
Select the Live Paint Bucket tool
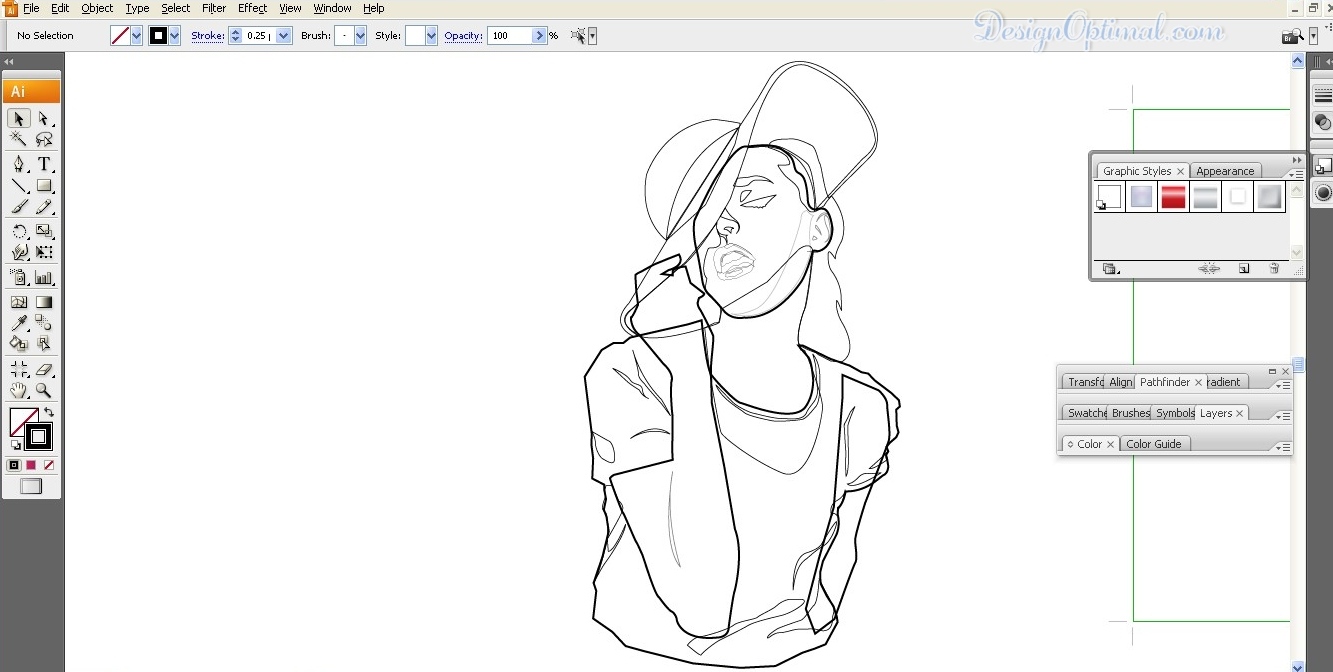19,343
